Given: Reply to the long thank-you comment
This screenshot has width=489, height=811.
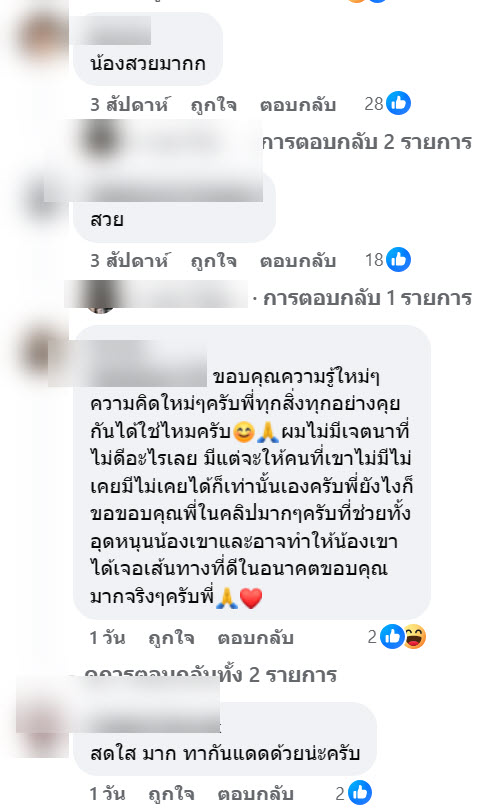Looking at the screenshot, I should 255,638.
